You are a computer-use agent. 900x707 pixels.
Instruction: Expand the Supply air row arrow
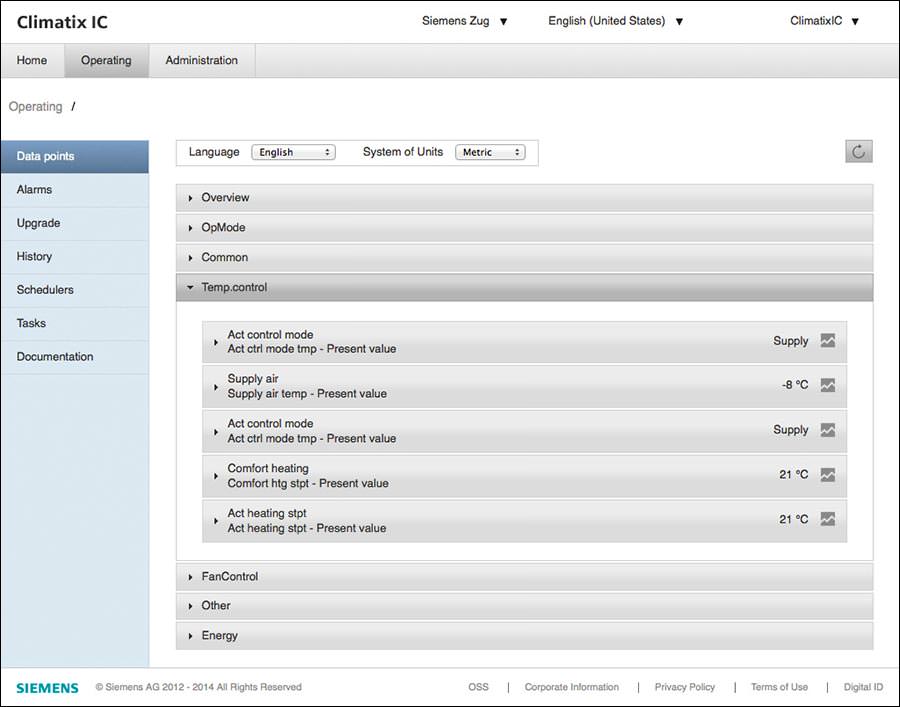(216, 387)
